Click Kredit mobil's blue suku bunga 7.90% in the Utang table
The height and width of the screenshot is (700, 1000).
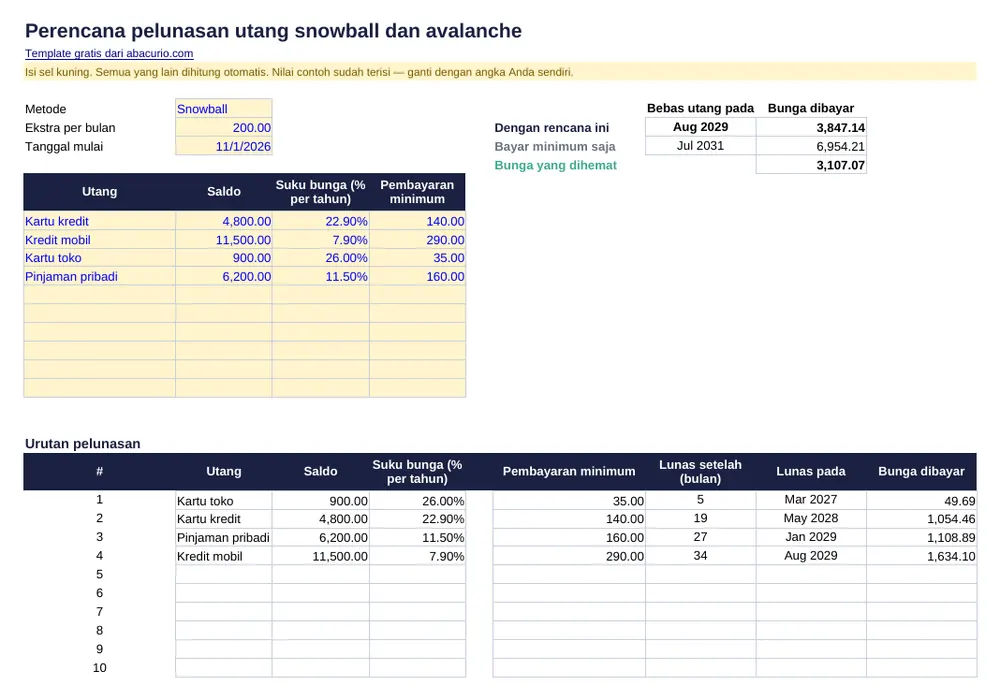pos(321,240)
